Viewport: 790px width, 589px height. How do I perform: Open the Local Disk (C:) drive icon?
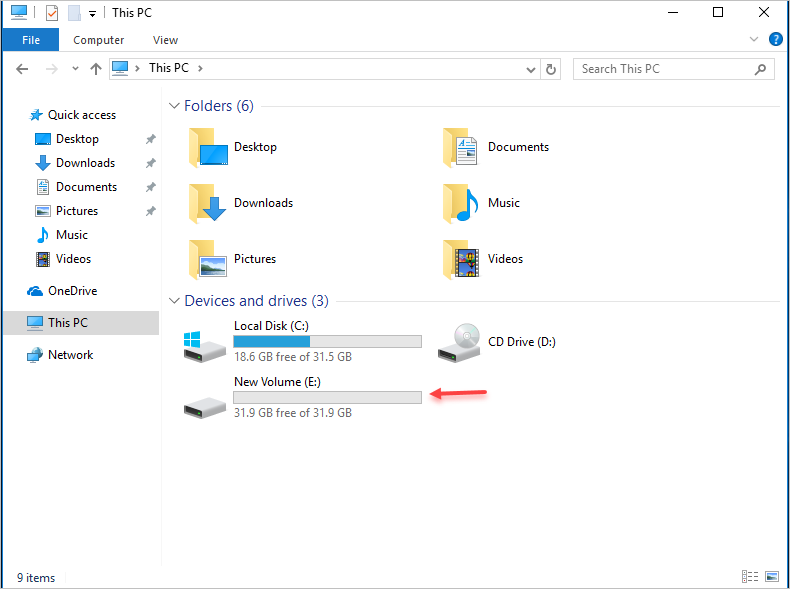coord(205,342)
